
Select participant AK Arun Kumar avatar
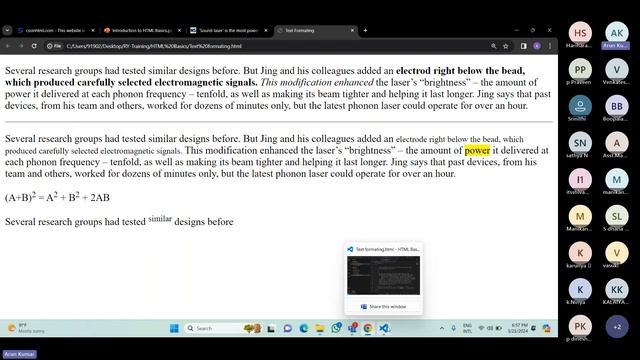617,33
